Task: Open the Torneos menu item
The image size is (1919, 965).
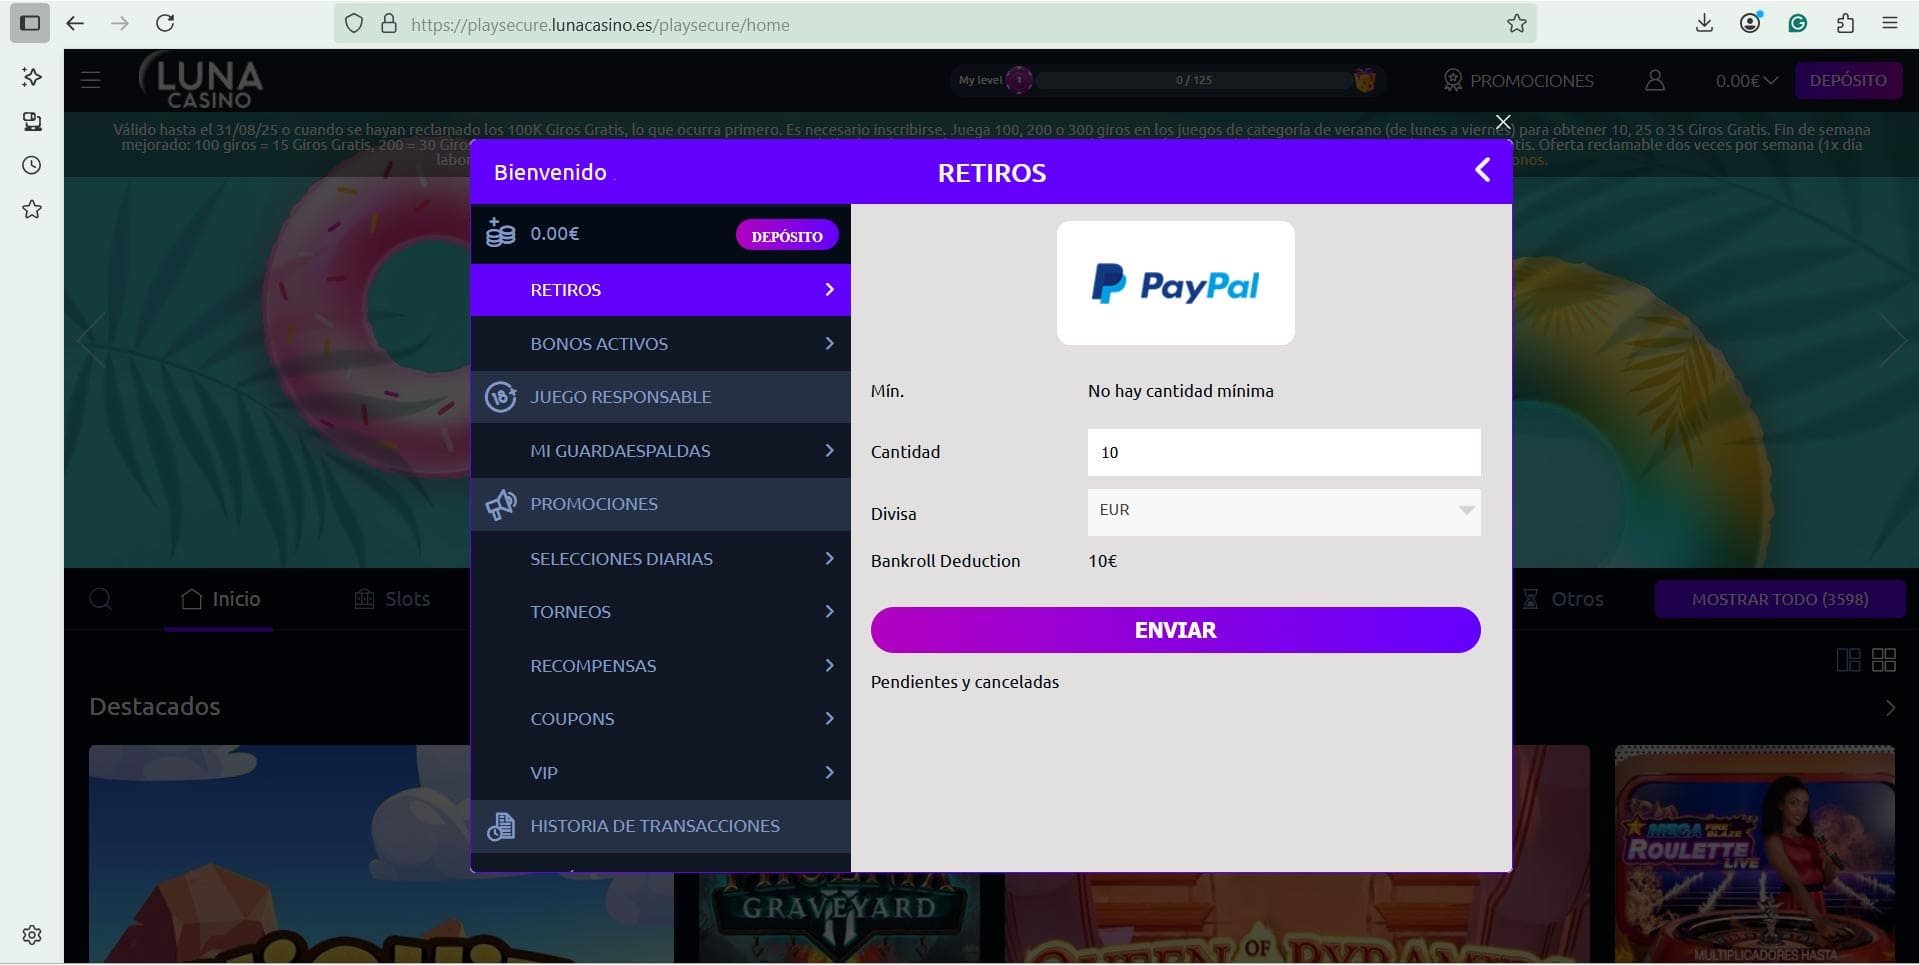Action: [x=660, y=612]
